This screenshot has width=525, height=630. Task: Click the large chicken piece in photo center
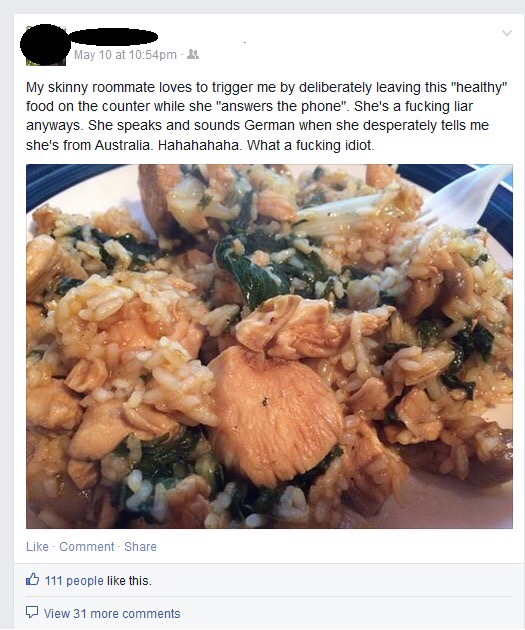click(x=276, y=413)
